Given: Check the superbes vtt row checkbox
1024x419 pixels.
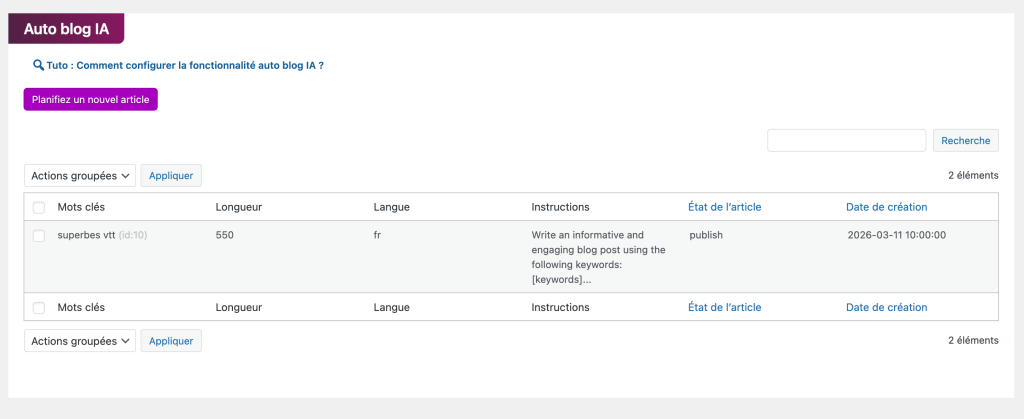Looking at the screenshot, I should [x=39, y=236].
